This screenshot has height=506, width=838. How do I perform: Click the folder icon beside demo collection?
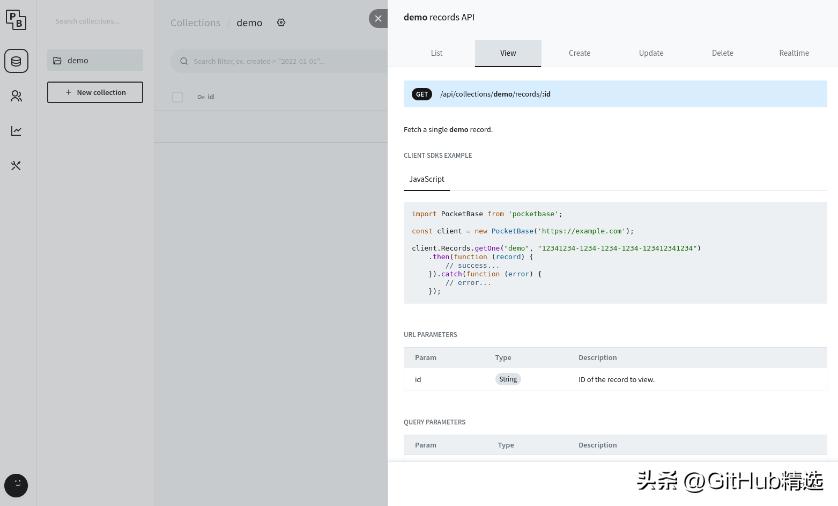pos(57,60)
